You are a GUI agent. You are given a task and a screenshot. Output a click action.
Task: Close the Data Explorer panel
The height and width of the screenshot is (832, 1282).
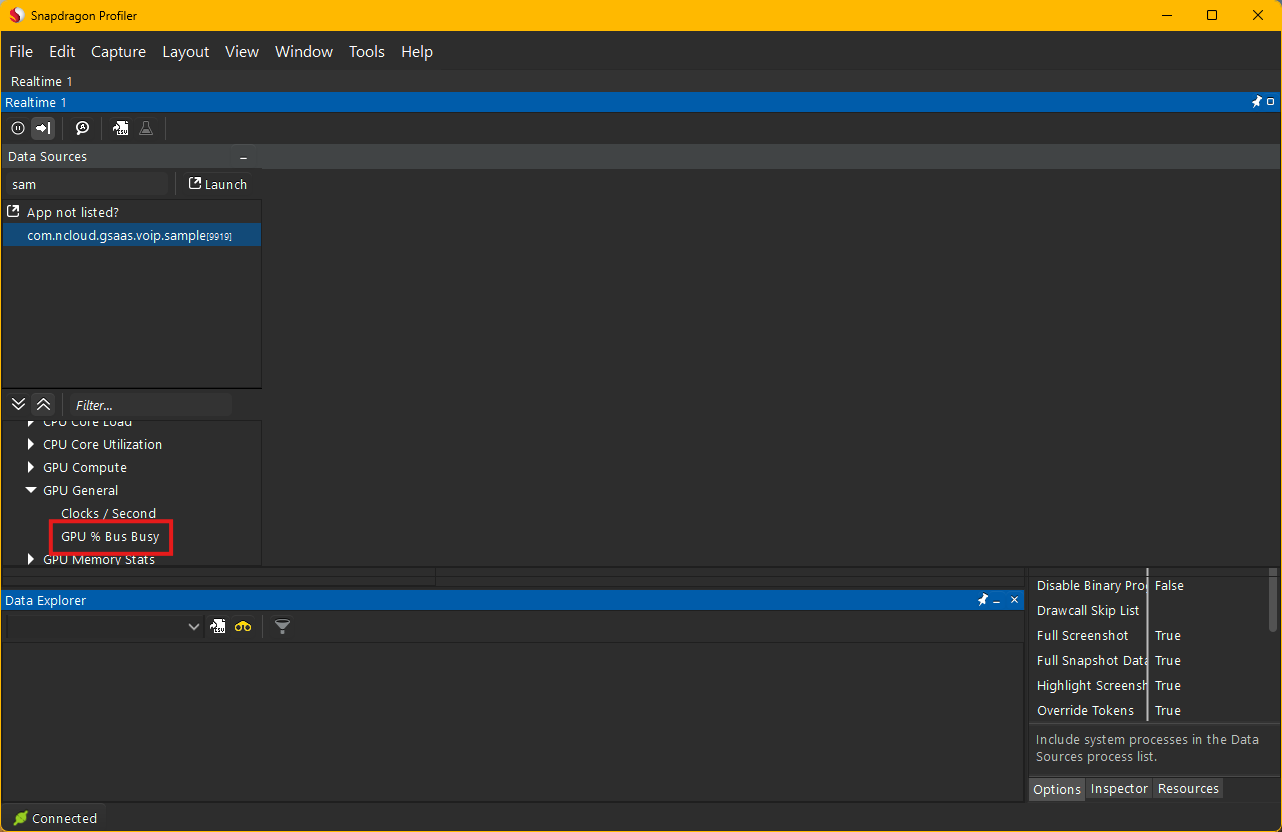[1014, 600]
